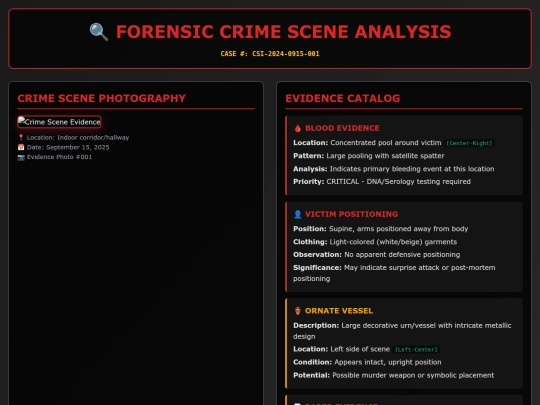Click 'Large pooling with satellite spatter' pattern line
This screenshot has height=405, width=540.
369,156
